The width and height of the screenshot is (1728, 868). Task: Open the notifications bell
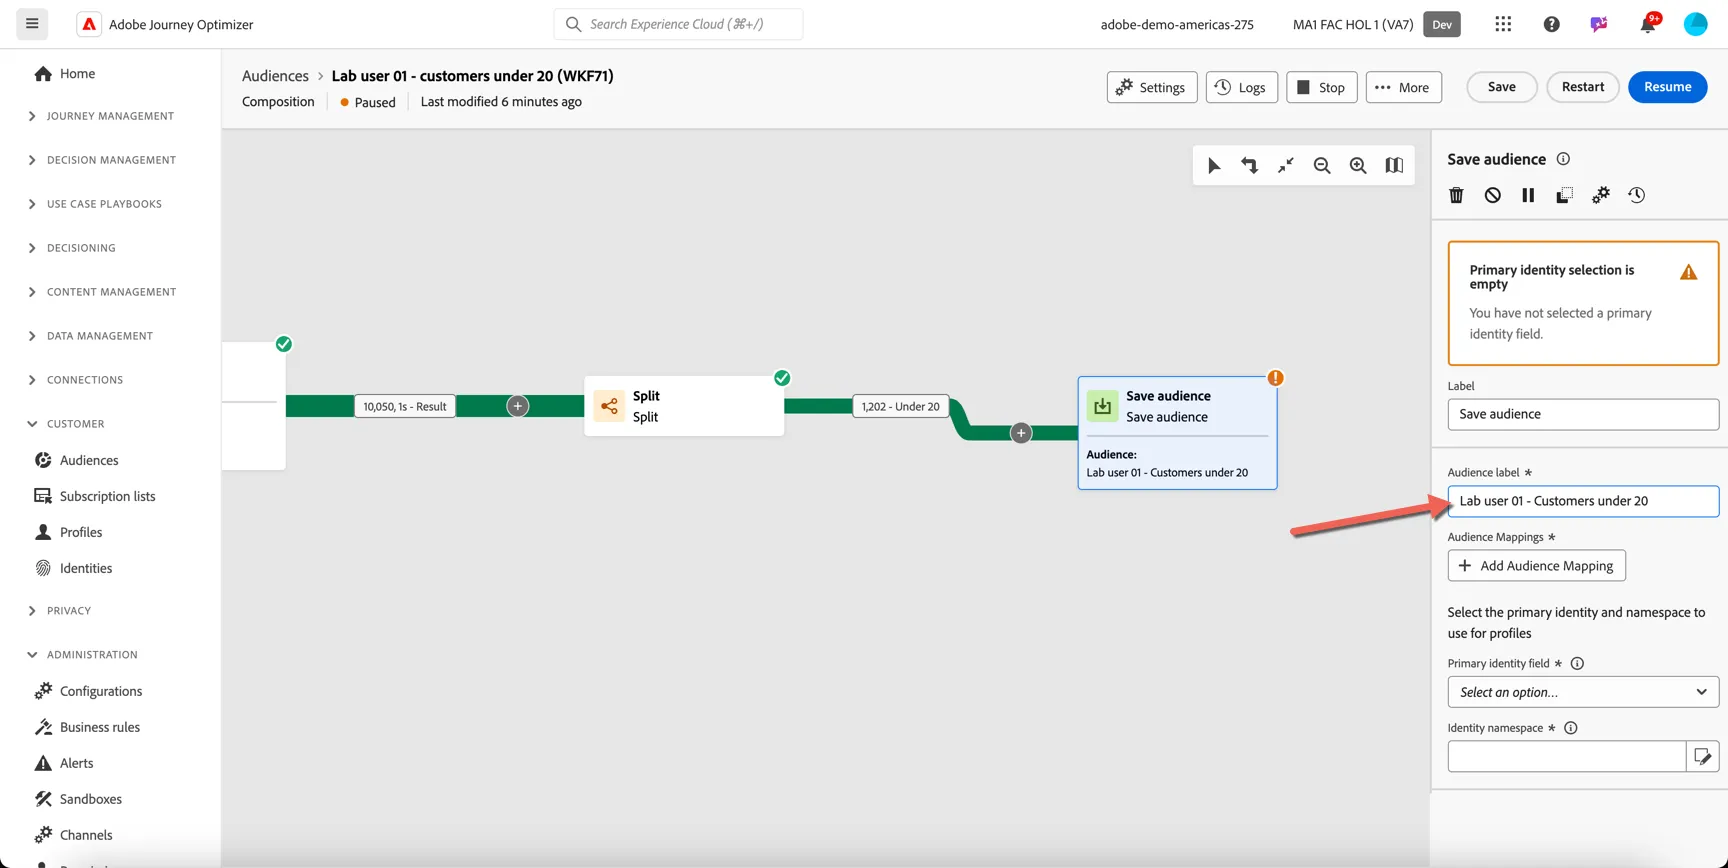pyautogui.click(x=1647, y=24)
